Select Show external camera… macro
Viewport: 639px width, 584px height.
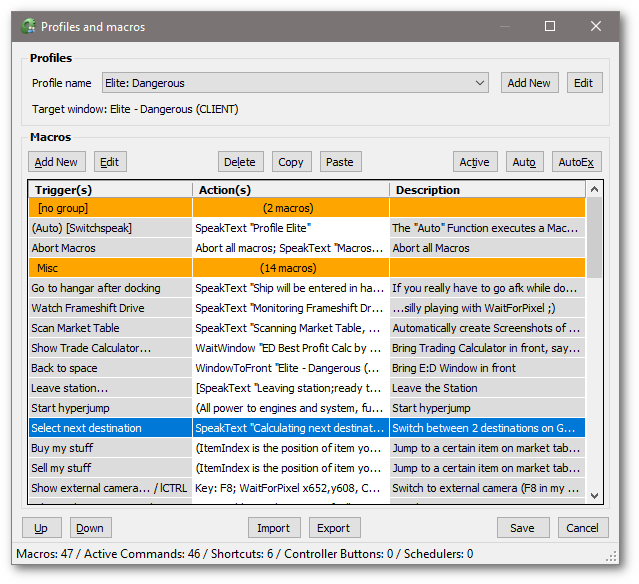coord(110,488)
